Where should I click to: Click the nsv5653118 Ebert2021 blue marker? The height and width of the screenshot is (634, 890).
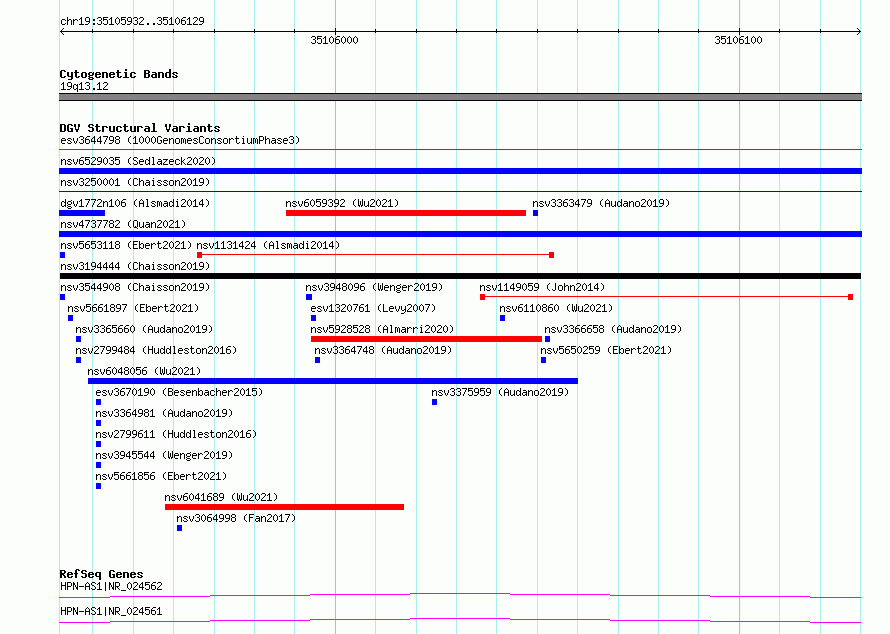pyautogui.click(x=62, y=255)
